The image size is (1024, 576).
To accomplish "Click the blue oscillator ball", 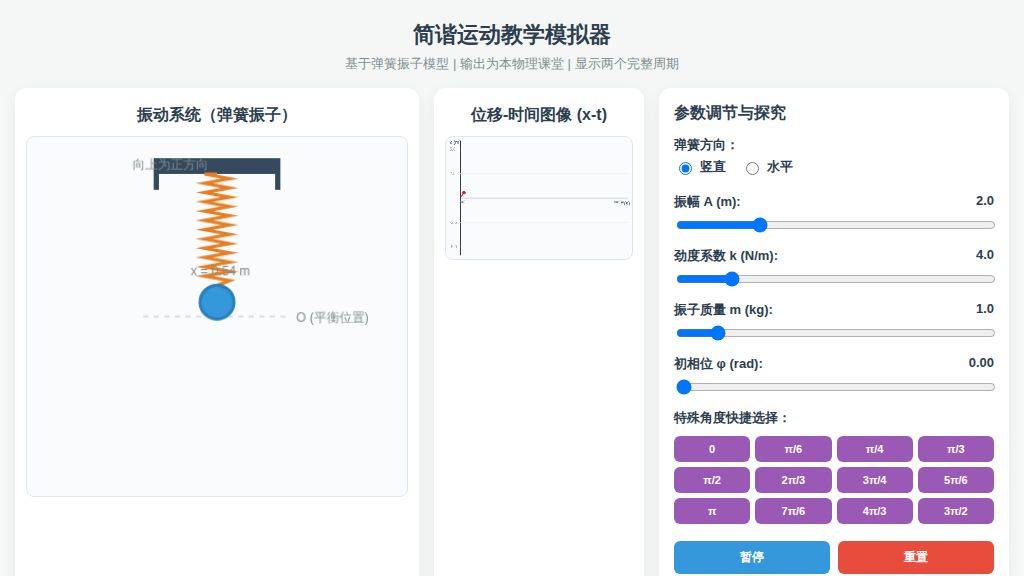I will pyautogui.click(x=217, y=302).
